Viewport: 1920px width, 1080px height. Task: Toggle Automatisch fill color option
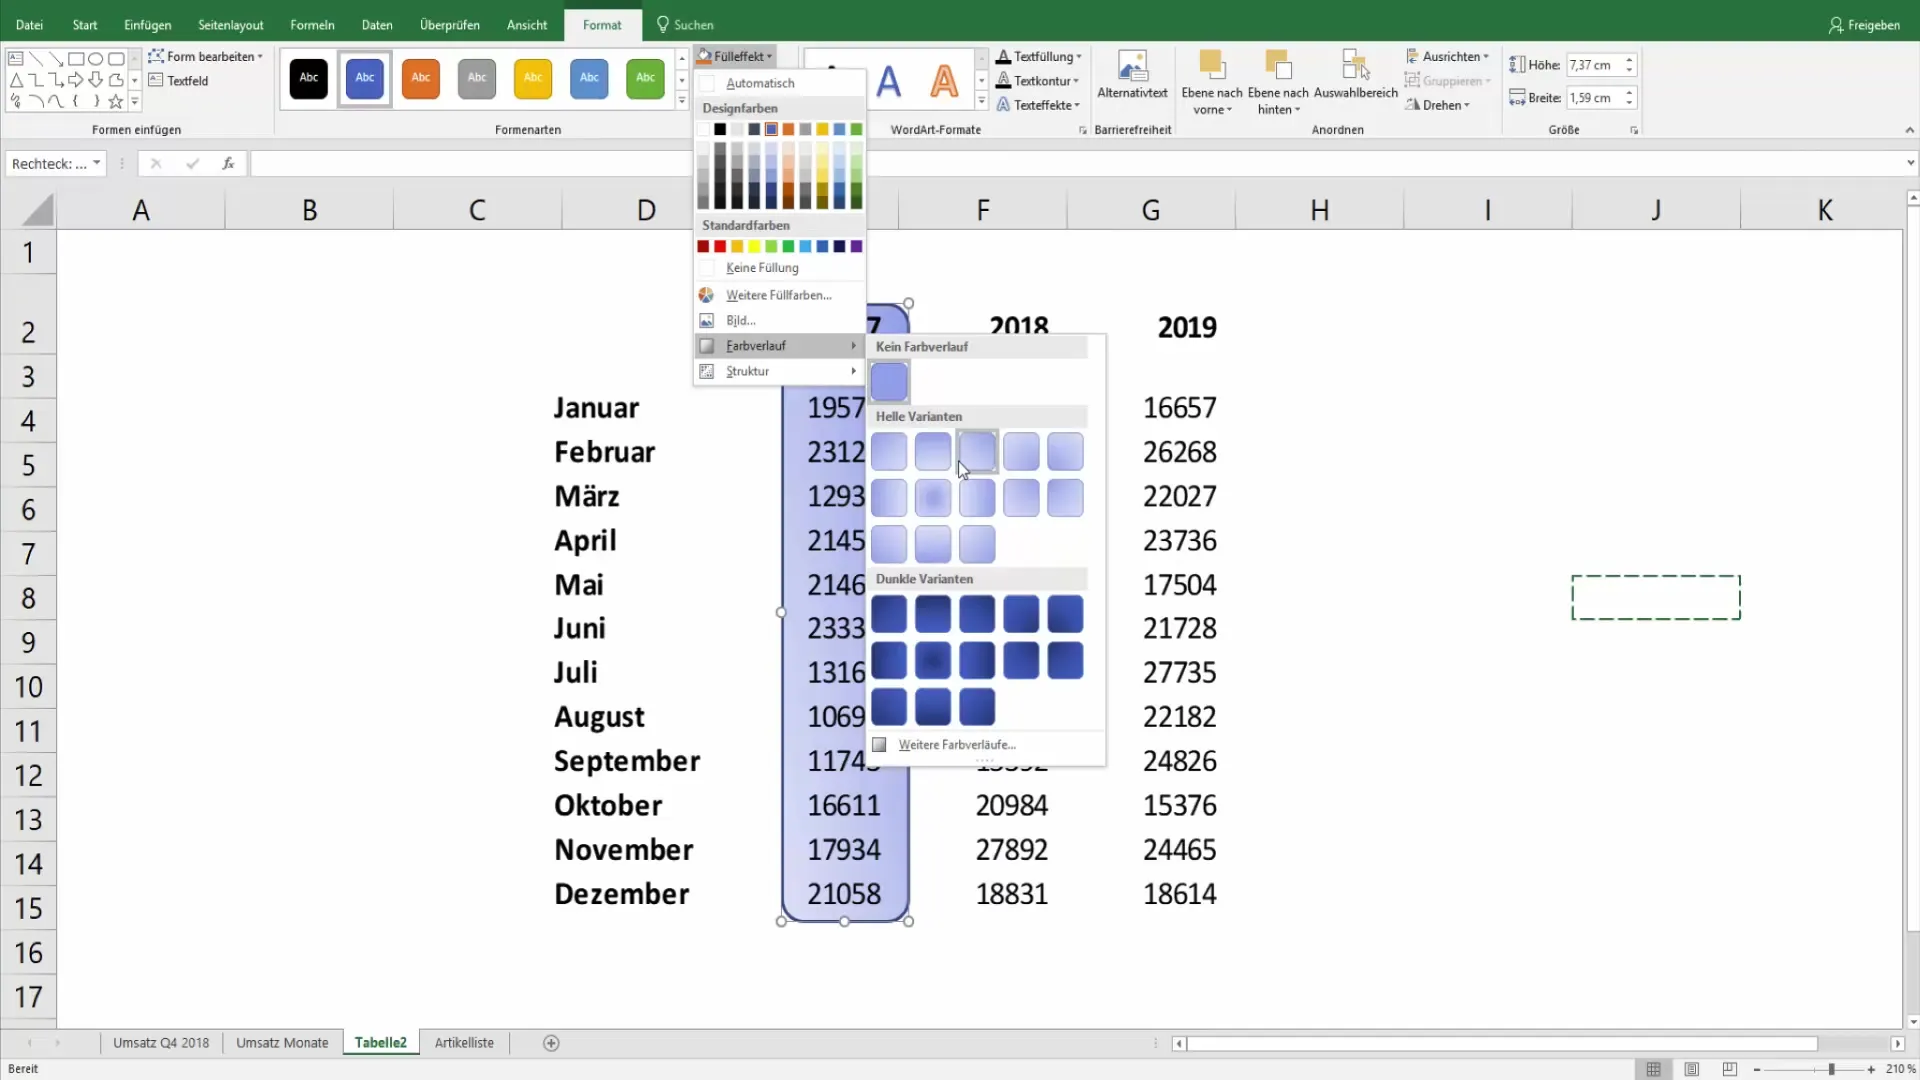coord(762,83)
